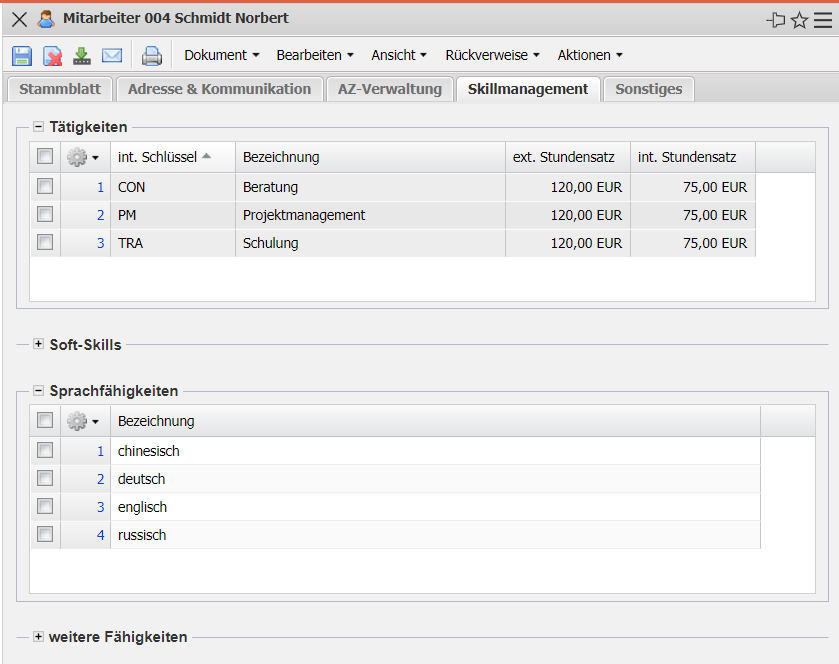This screenshot has height=664, width=839.
Task: Click row number 3 link for Schulung
Action: pos(100,242)
